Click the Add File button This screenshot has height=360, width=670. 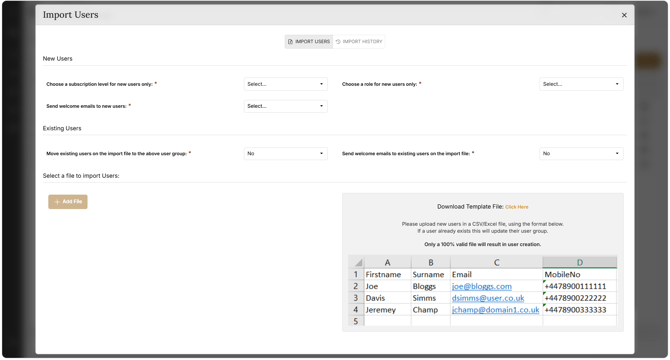[x=68, y=202]
